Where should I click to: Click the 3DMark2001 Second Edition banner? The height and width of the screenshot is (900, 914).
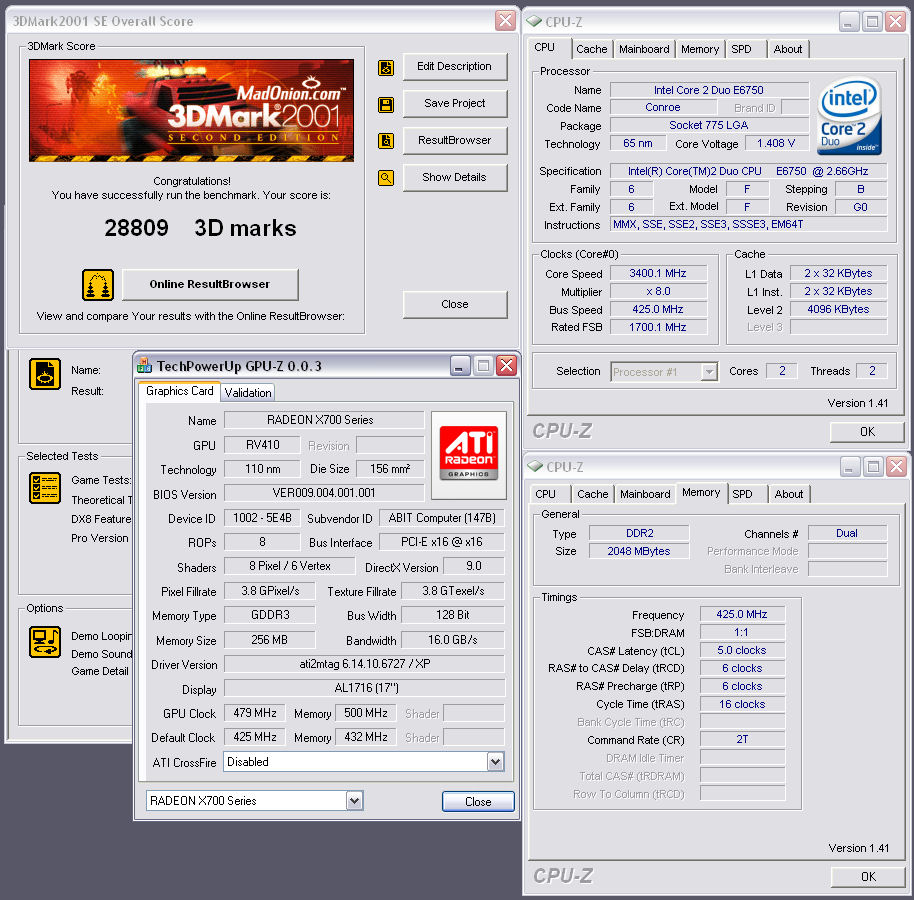pyautogui.click(x=191, y=110)
